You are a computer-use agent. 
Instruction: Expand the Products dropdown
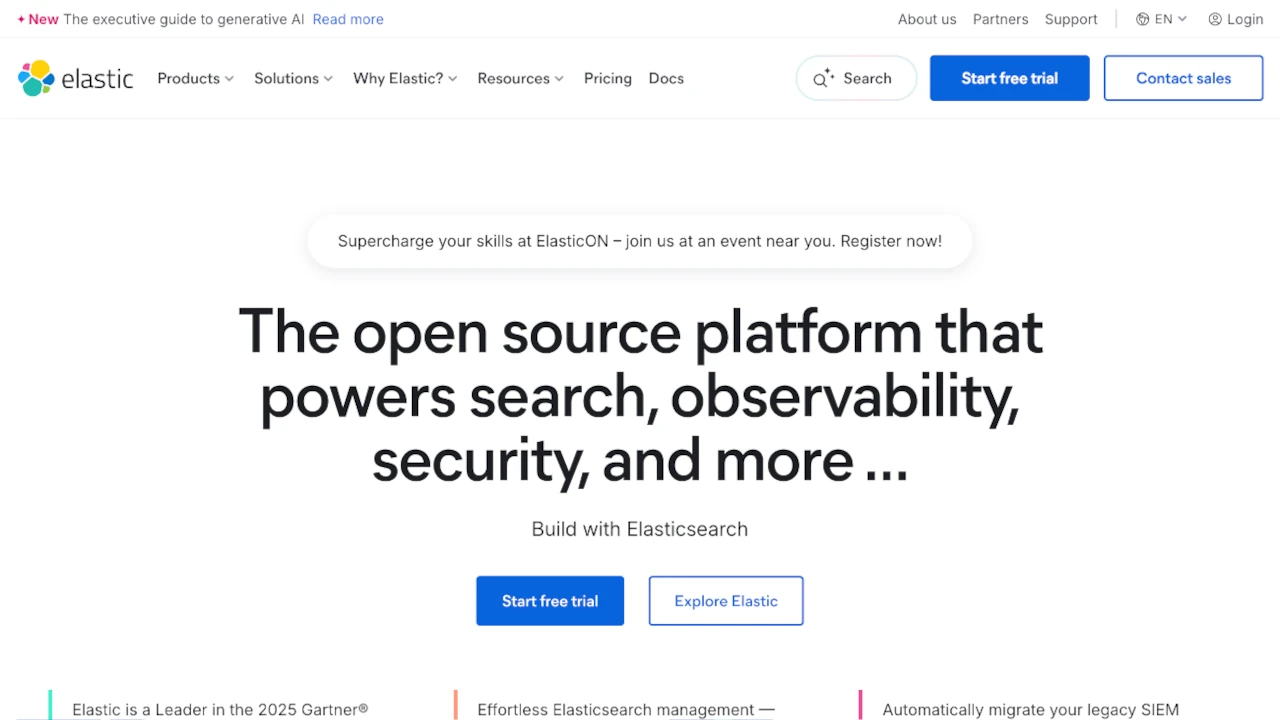pyautogui.click(x=194, y=78)
